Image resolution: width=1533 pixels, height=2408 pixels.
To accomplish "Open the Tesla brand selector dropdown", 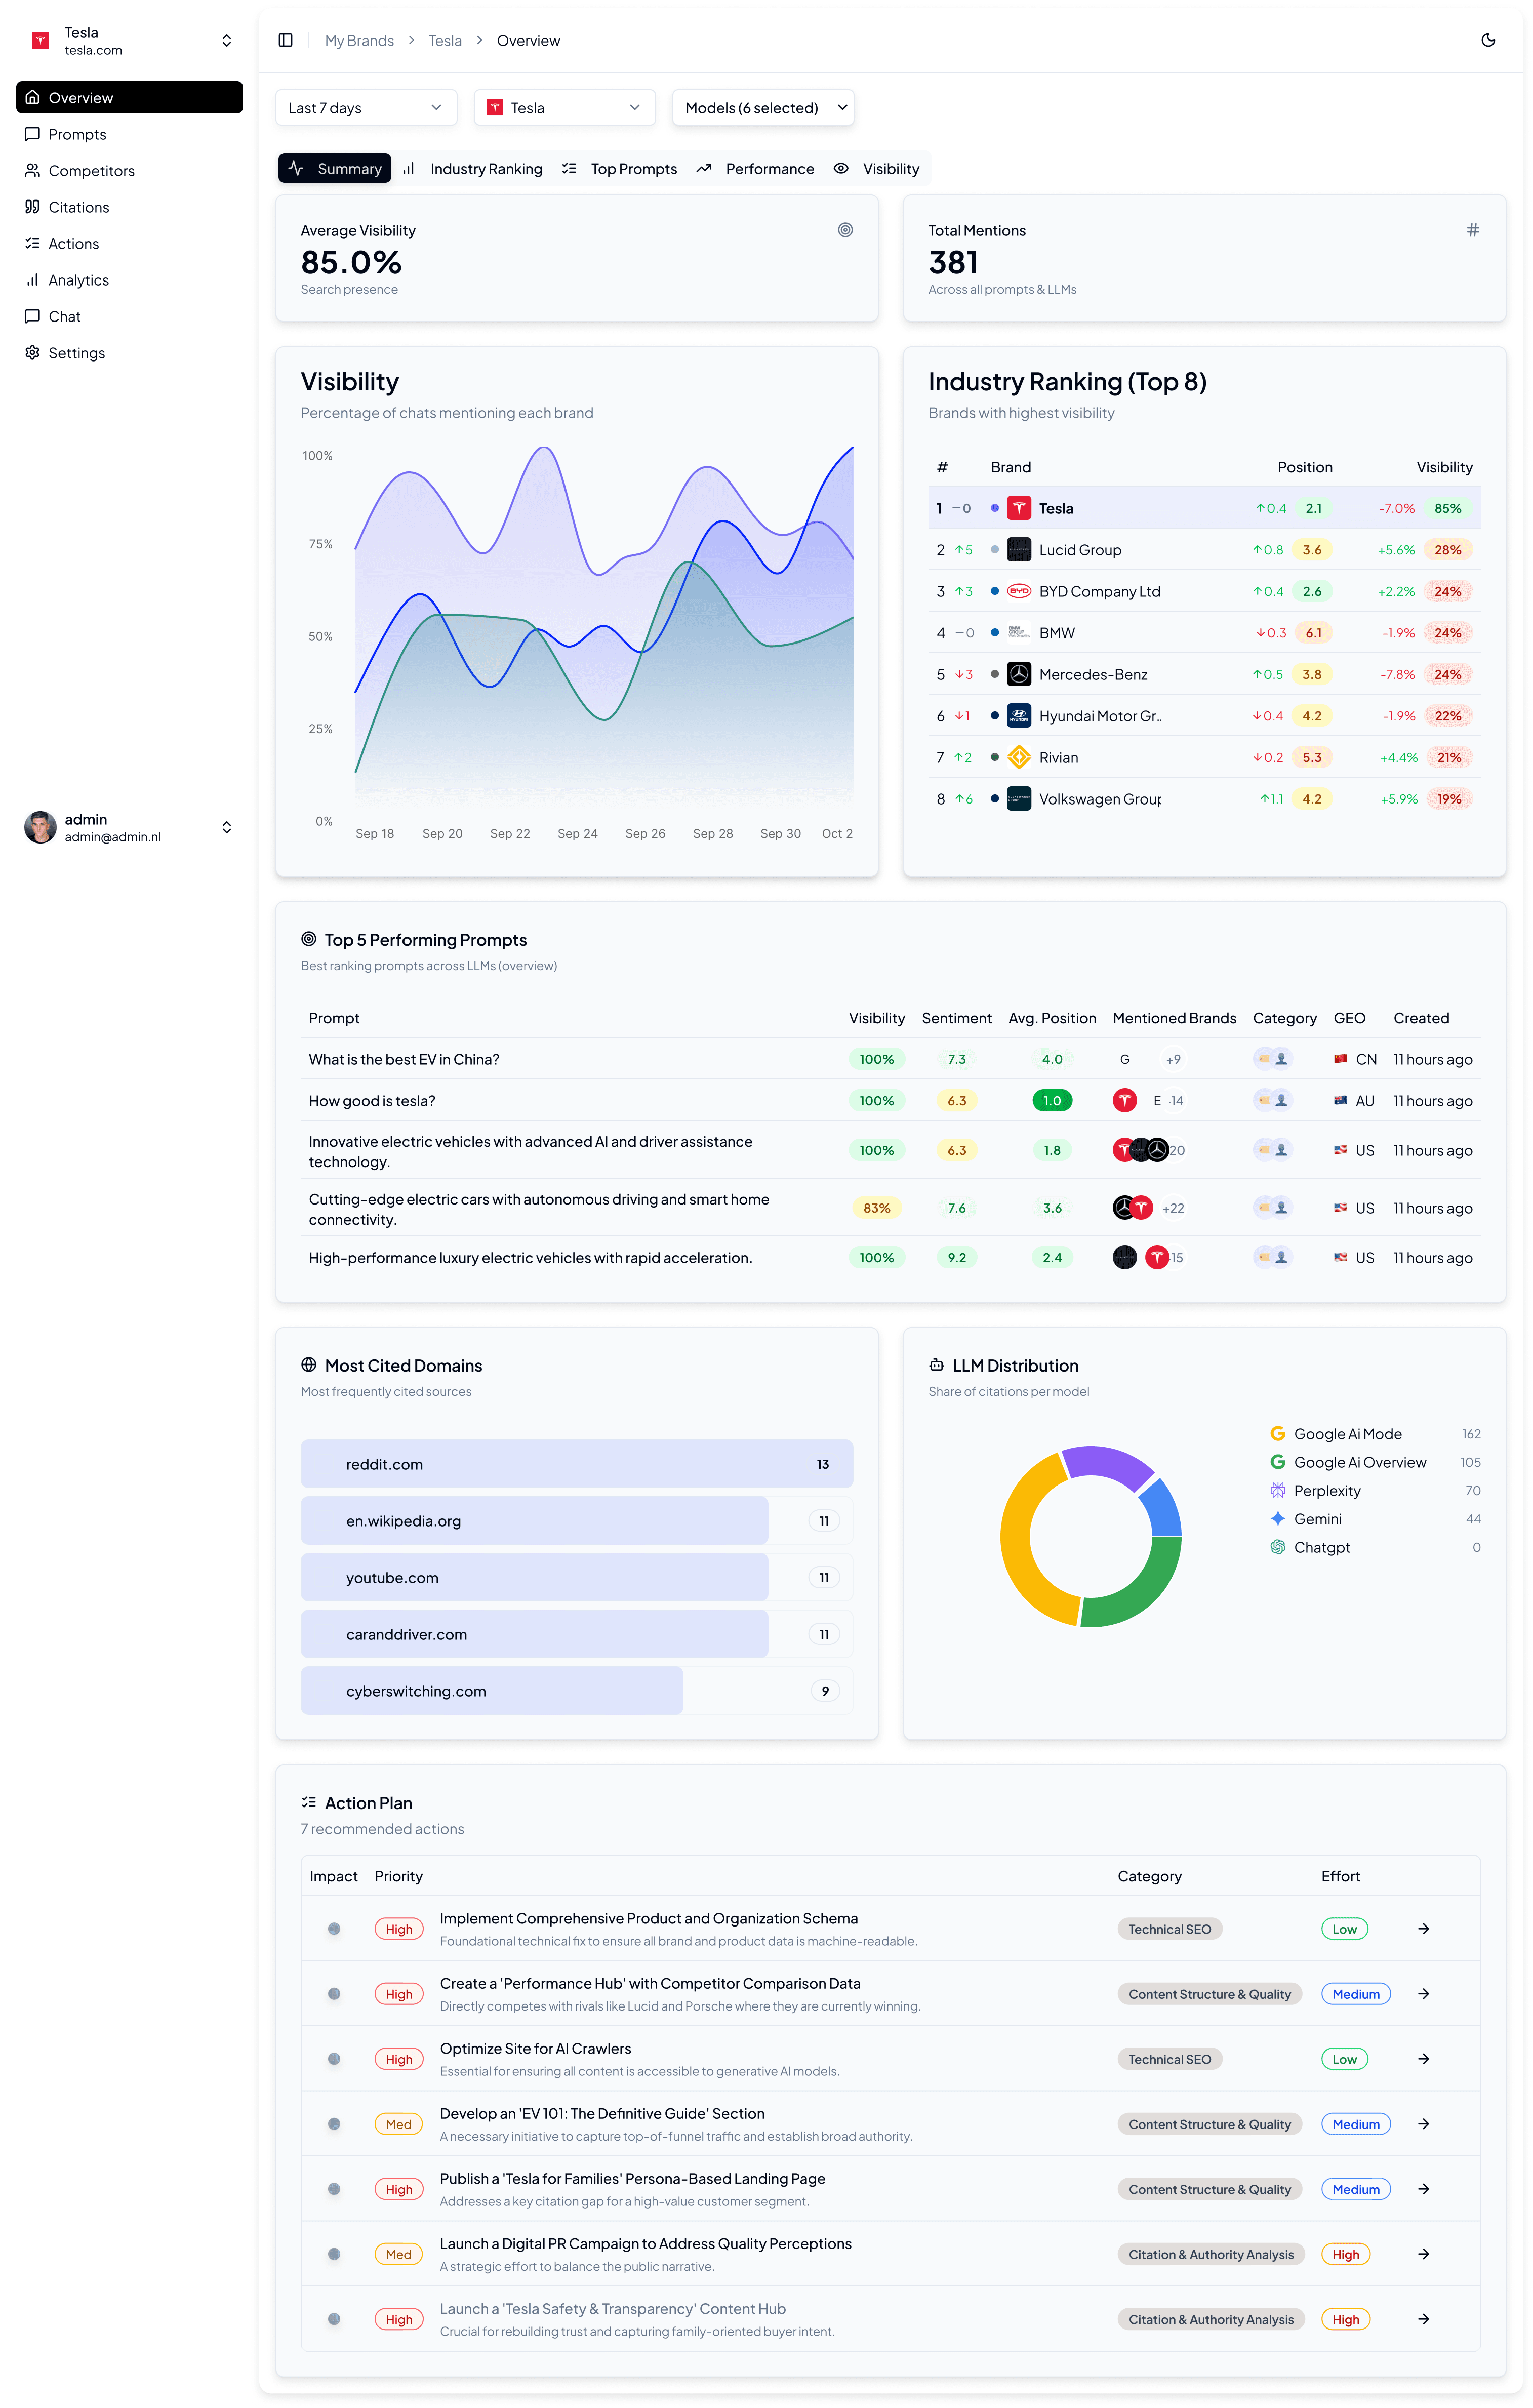I will (x=564, y=108).
